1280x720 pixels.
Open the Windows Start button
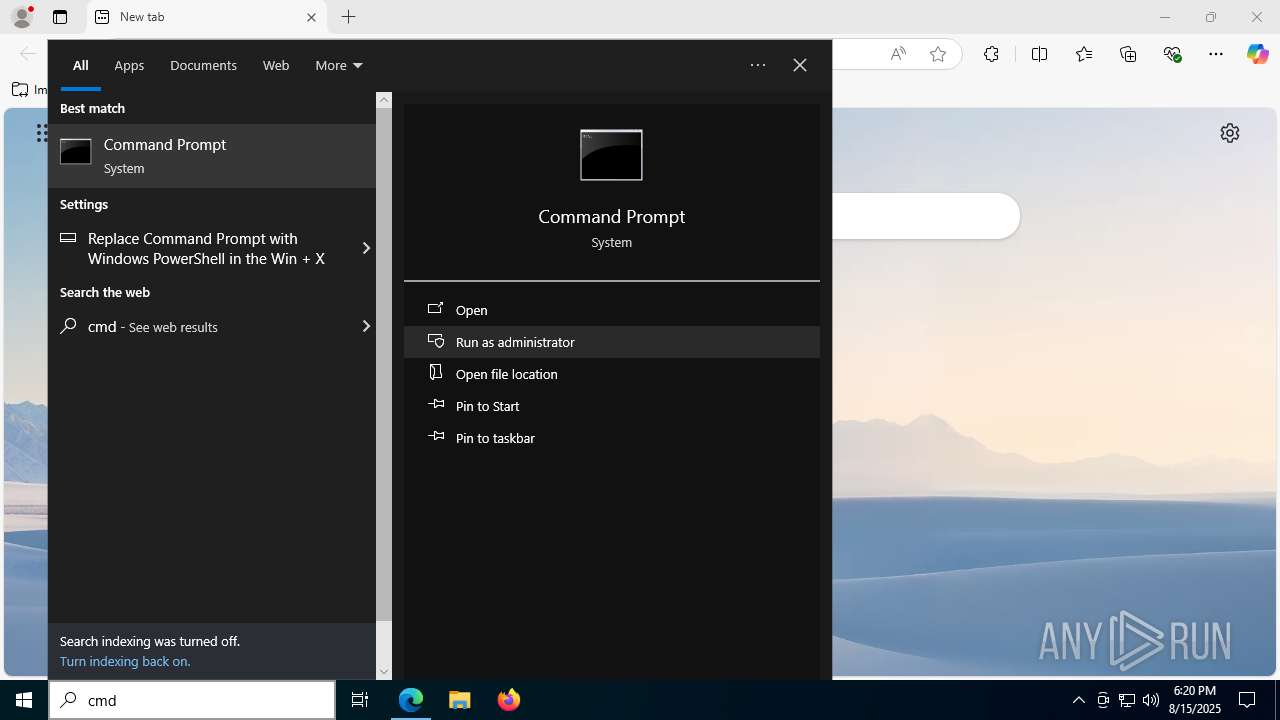(24, 700)
